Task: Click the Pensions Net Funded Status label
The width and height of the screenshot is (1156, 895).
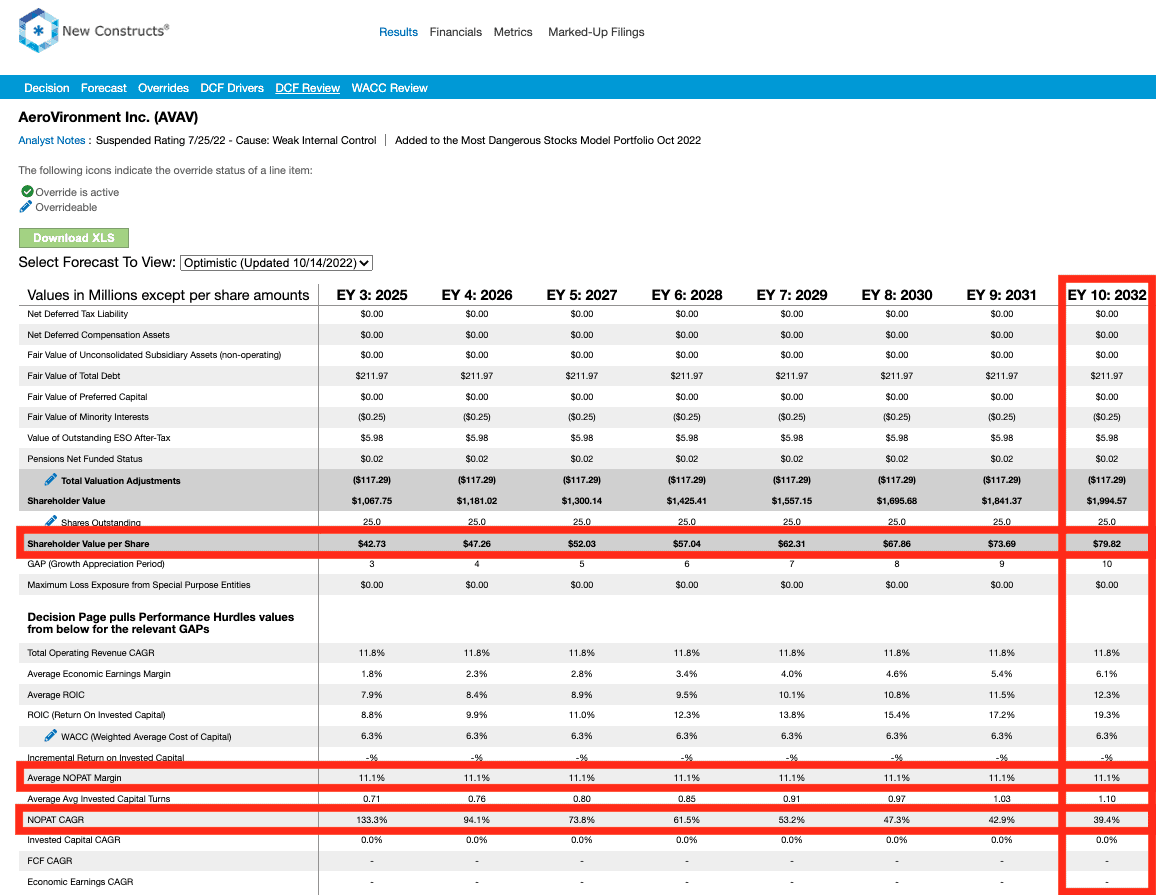Action: [x=85, y=459]
